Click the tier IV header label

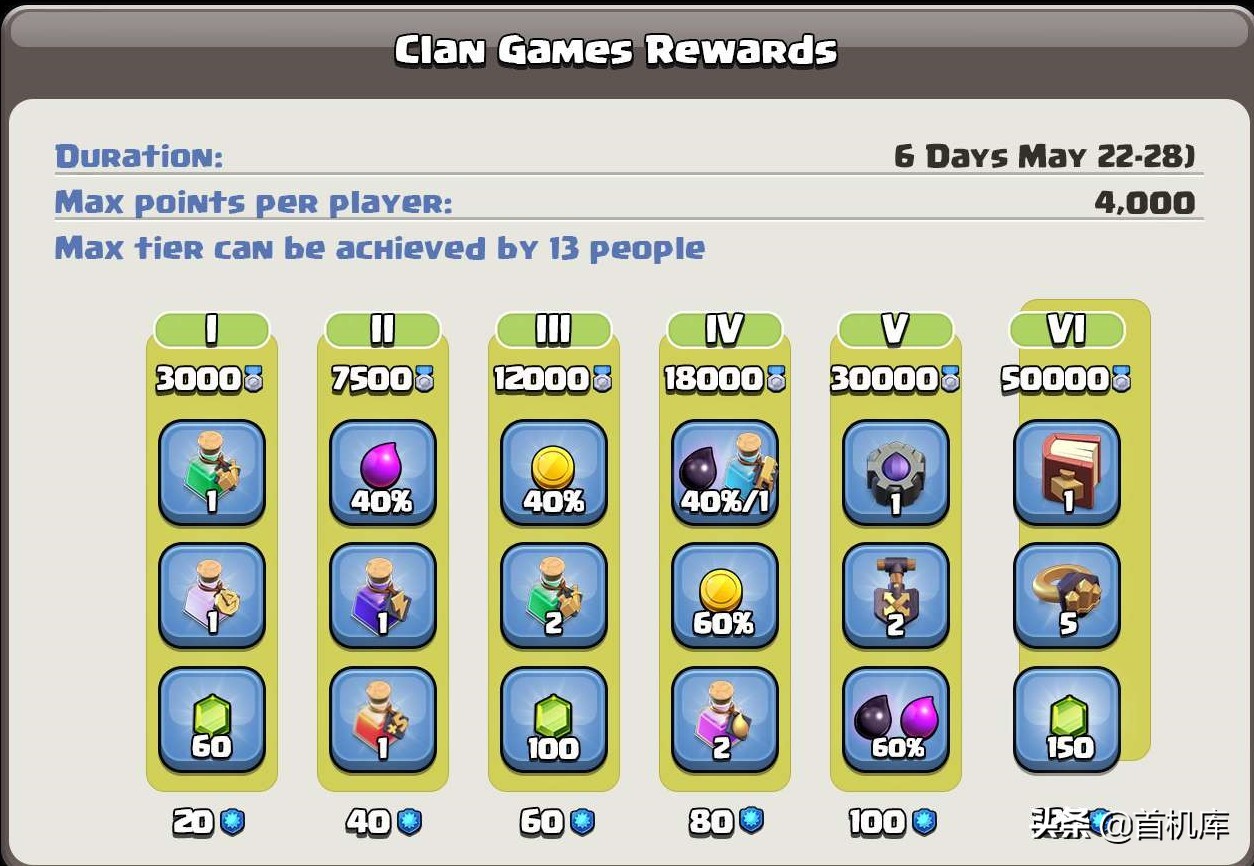(x=725, y=329)
